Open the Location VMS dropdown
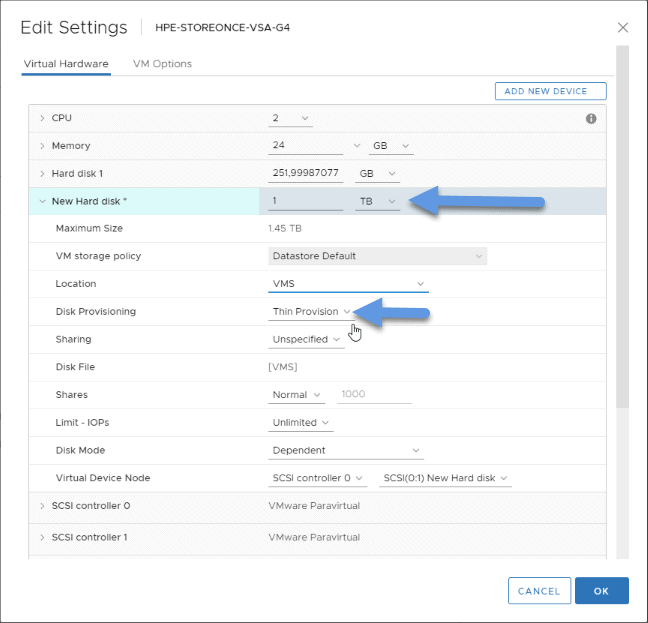This screenshot has height=623, width=648. pyautogui.click(x=348, y=284)
